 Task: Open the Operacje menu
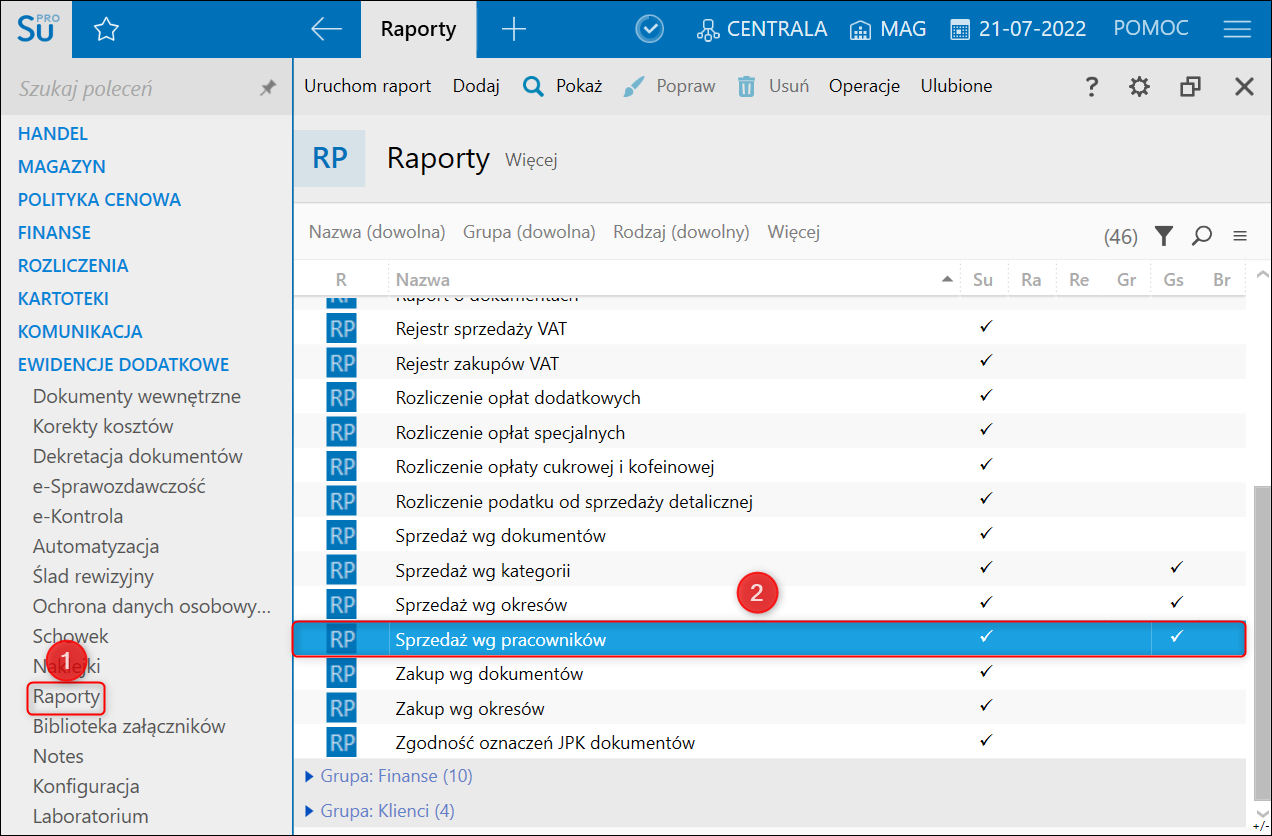coord(864,86)
